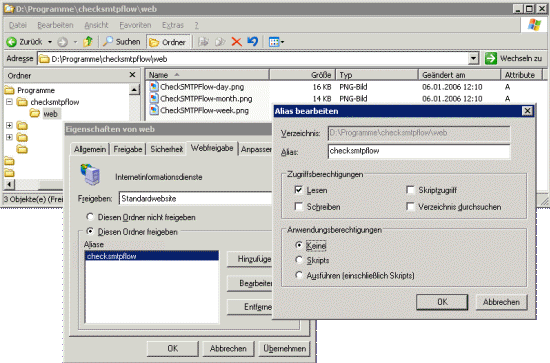Click OK in Alias bearbeiten dialog
The height and width of the screenshot is (363, 550).
pos(442,302)
